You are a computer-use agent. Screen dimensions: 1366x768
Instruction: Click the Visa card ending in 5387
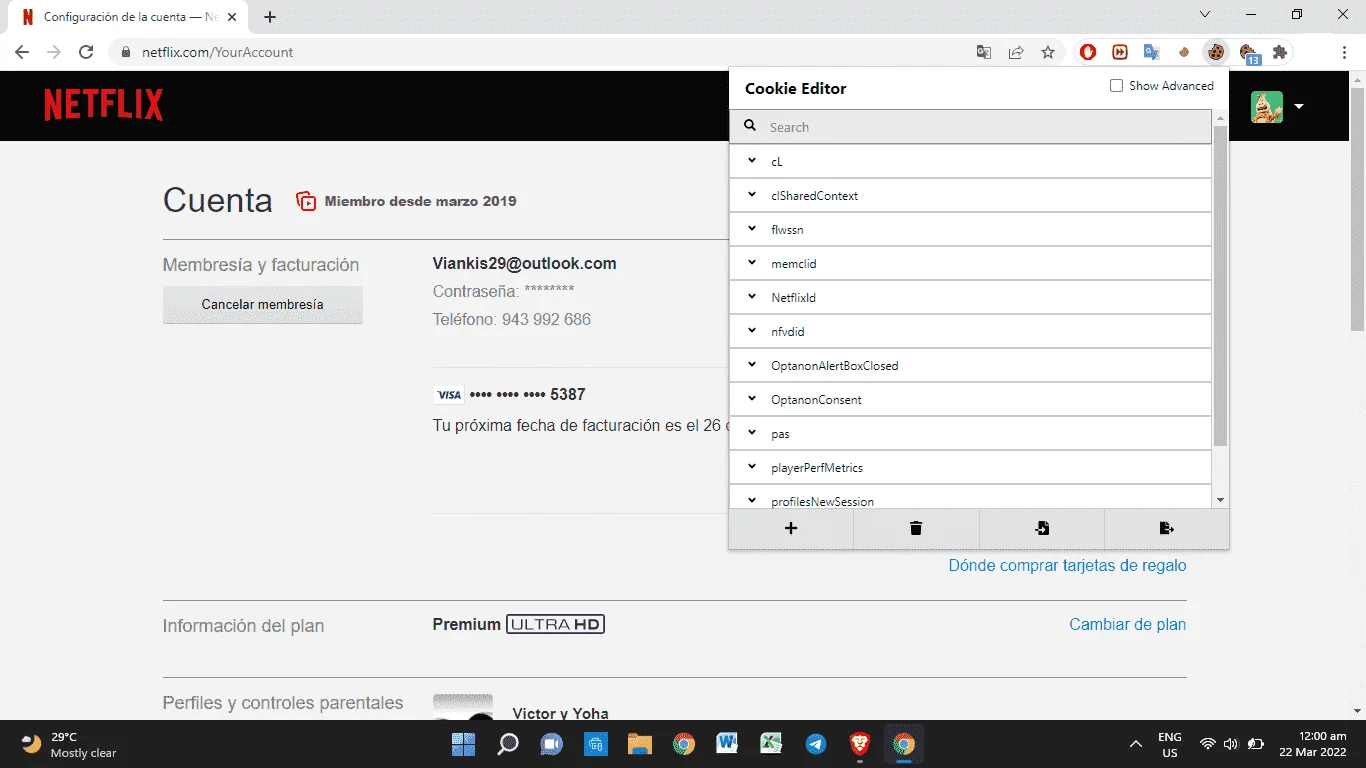point(510,395)
